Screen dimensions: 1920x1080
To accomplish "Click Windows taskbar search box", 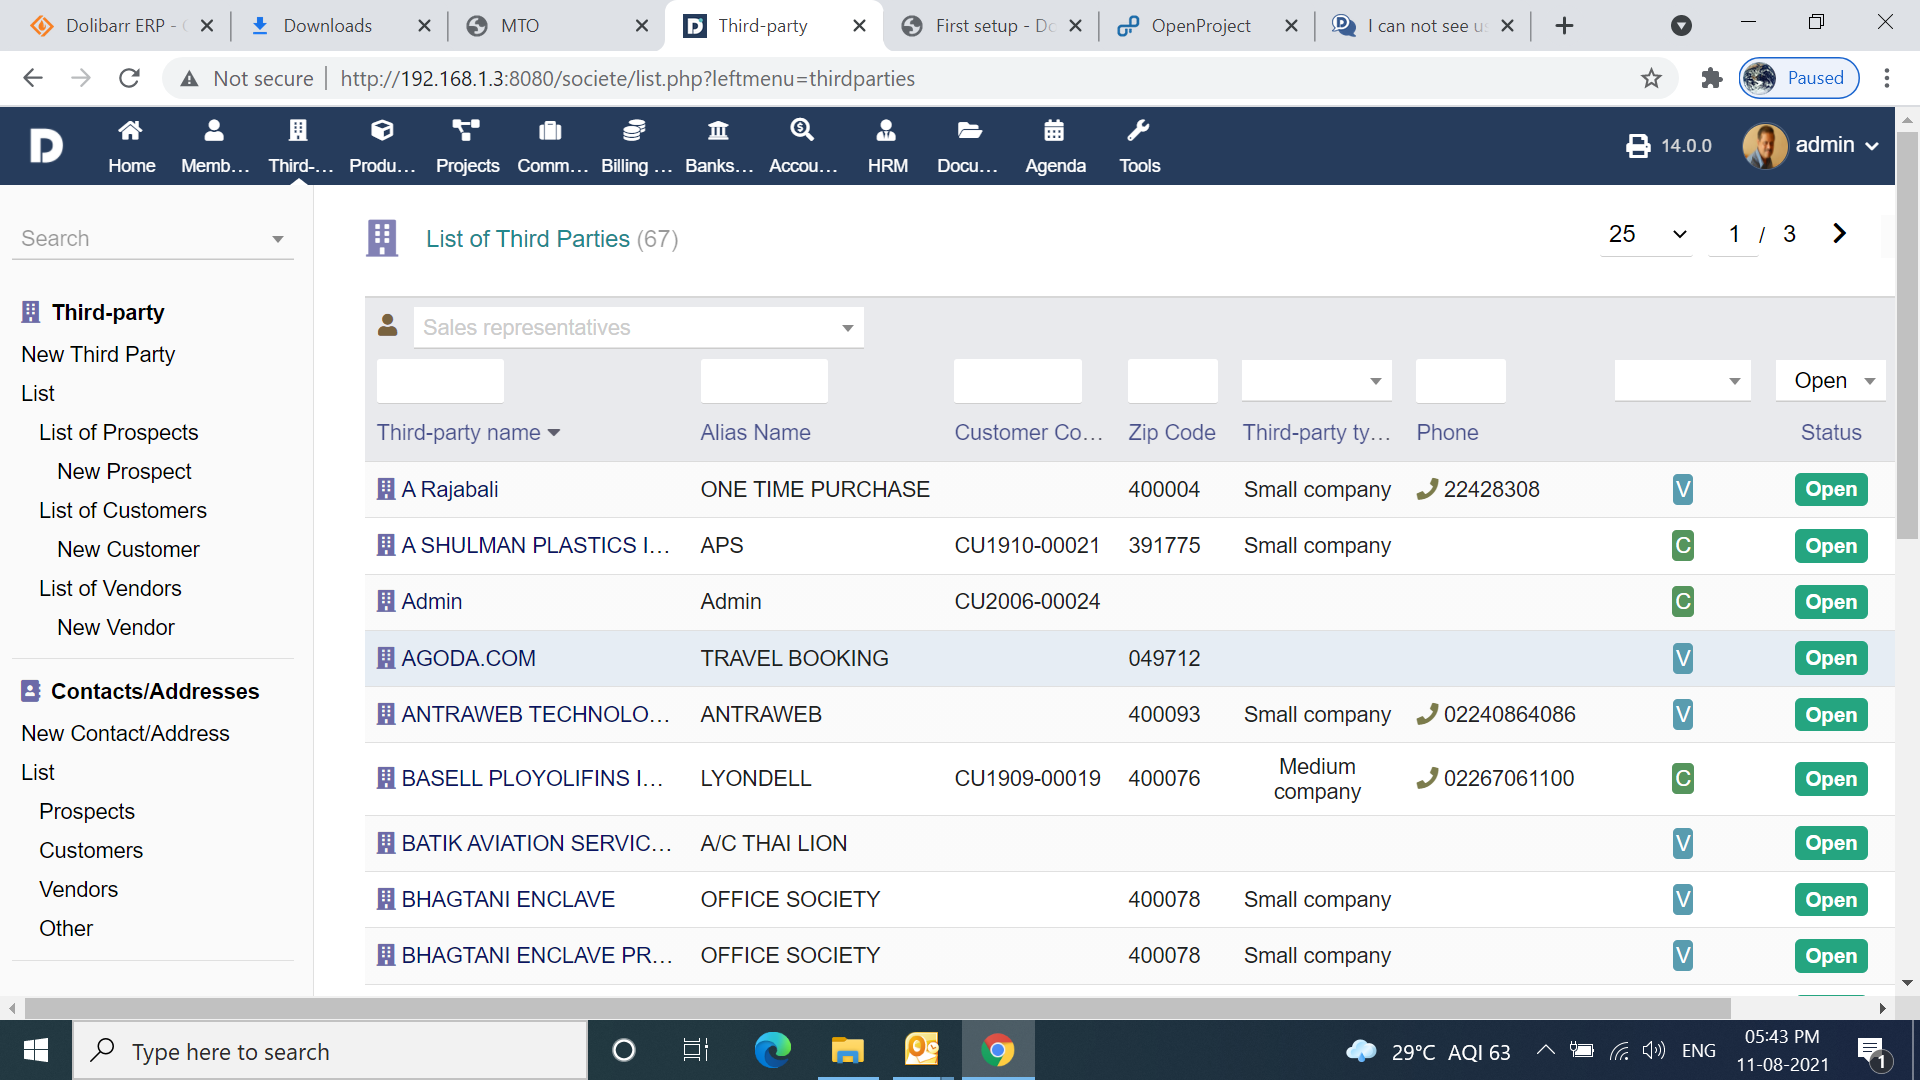I will [330, 1050].
